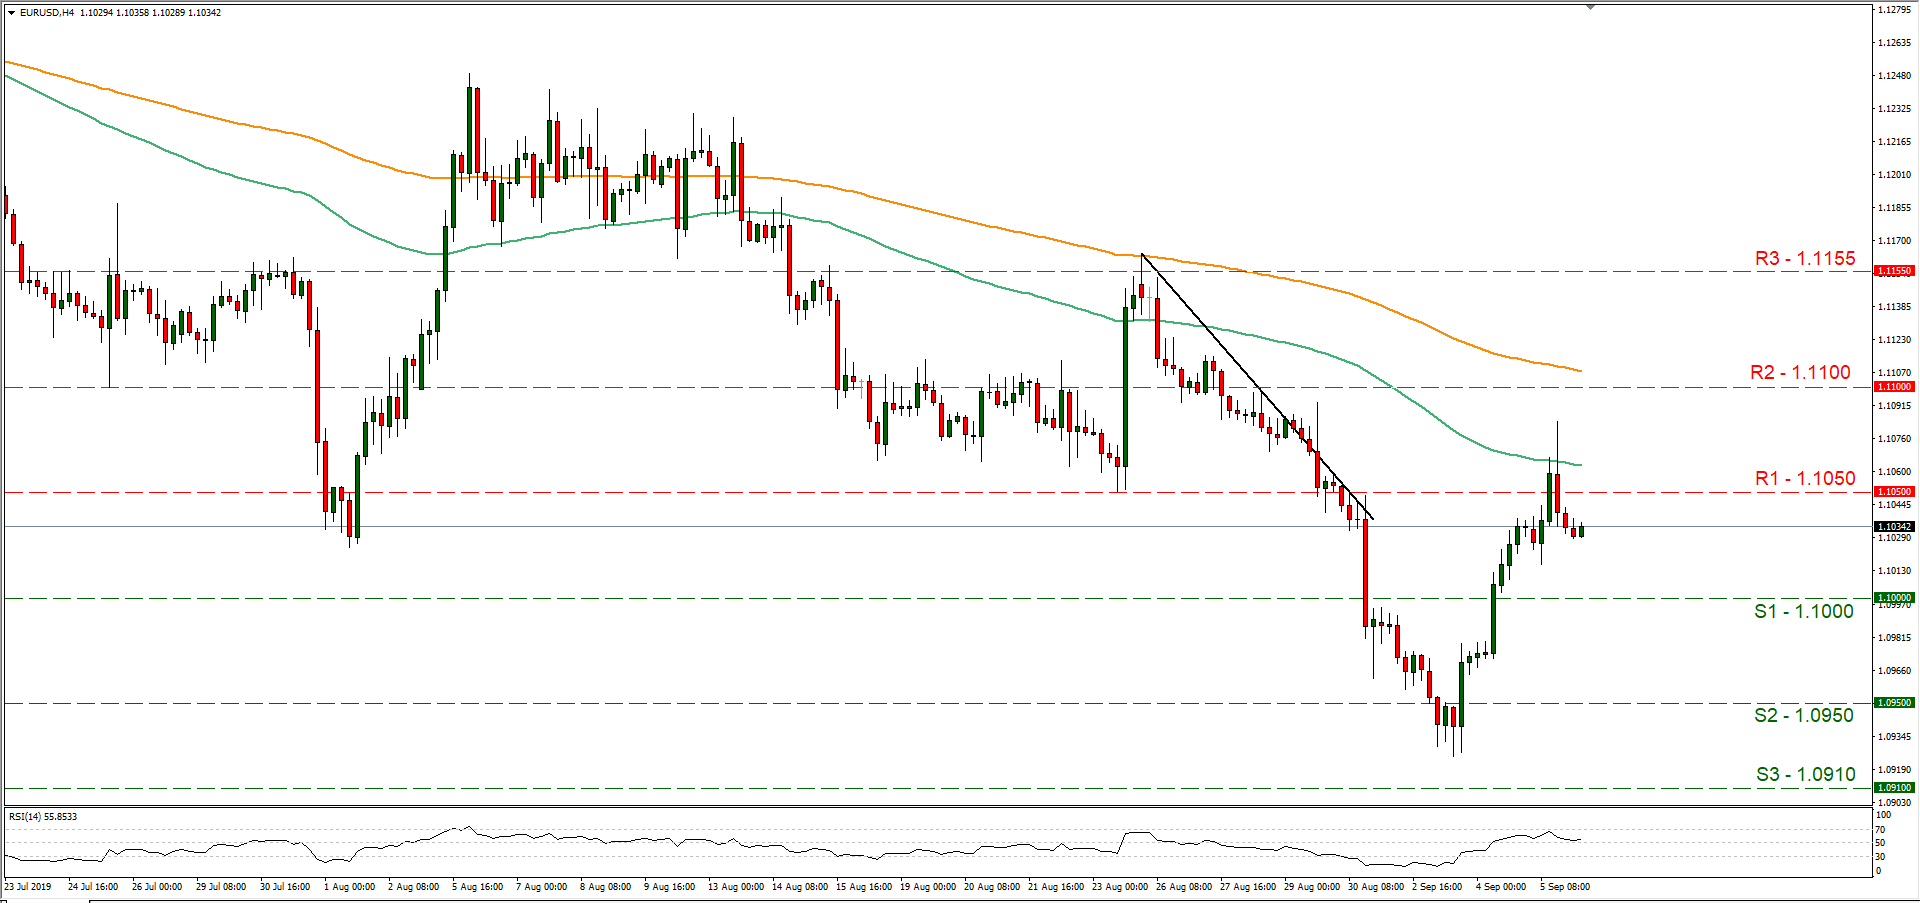Image resolution: width=1920 pixels, height=903 pixels.
Task: Click the green 1.09100 price tag
Action: [1894, 788]
